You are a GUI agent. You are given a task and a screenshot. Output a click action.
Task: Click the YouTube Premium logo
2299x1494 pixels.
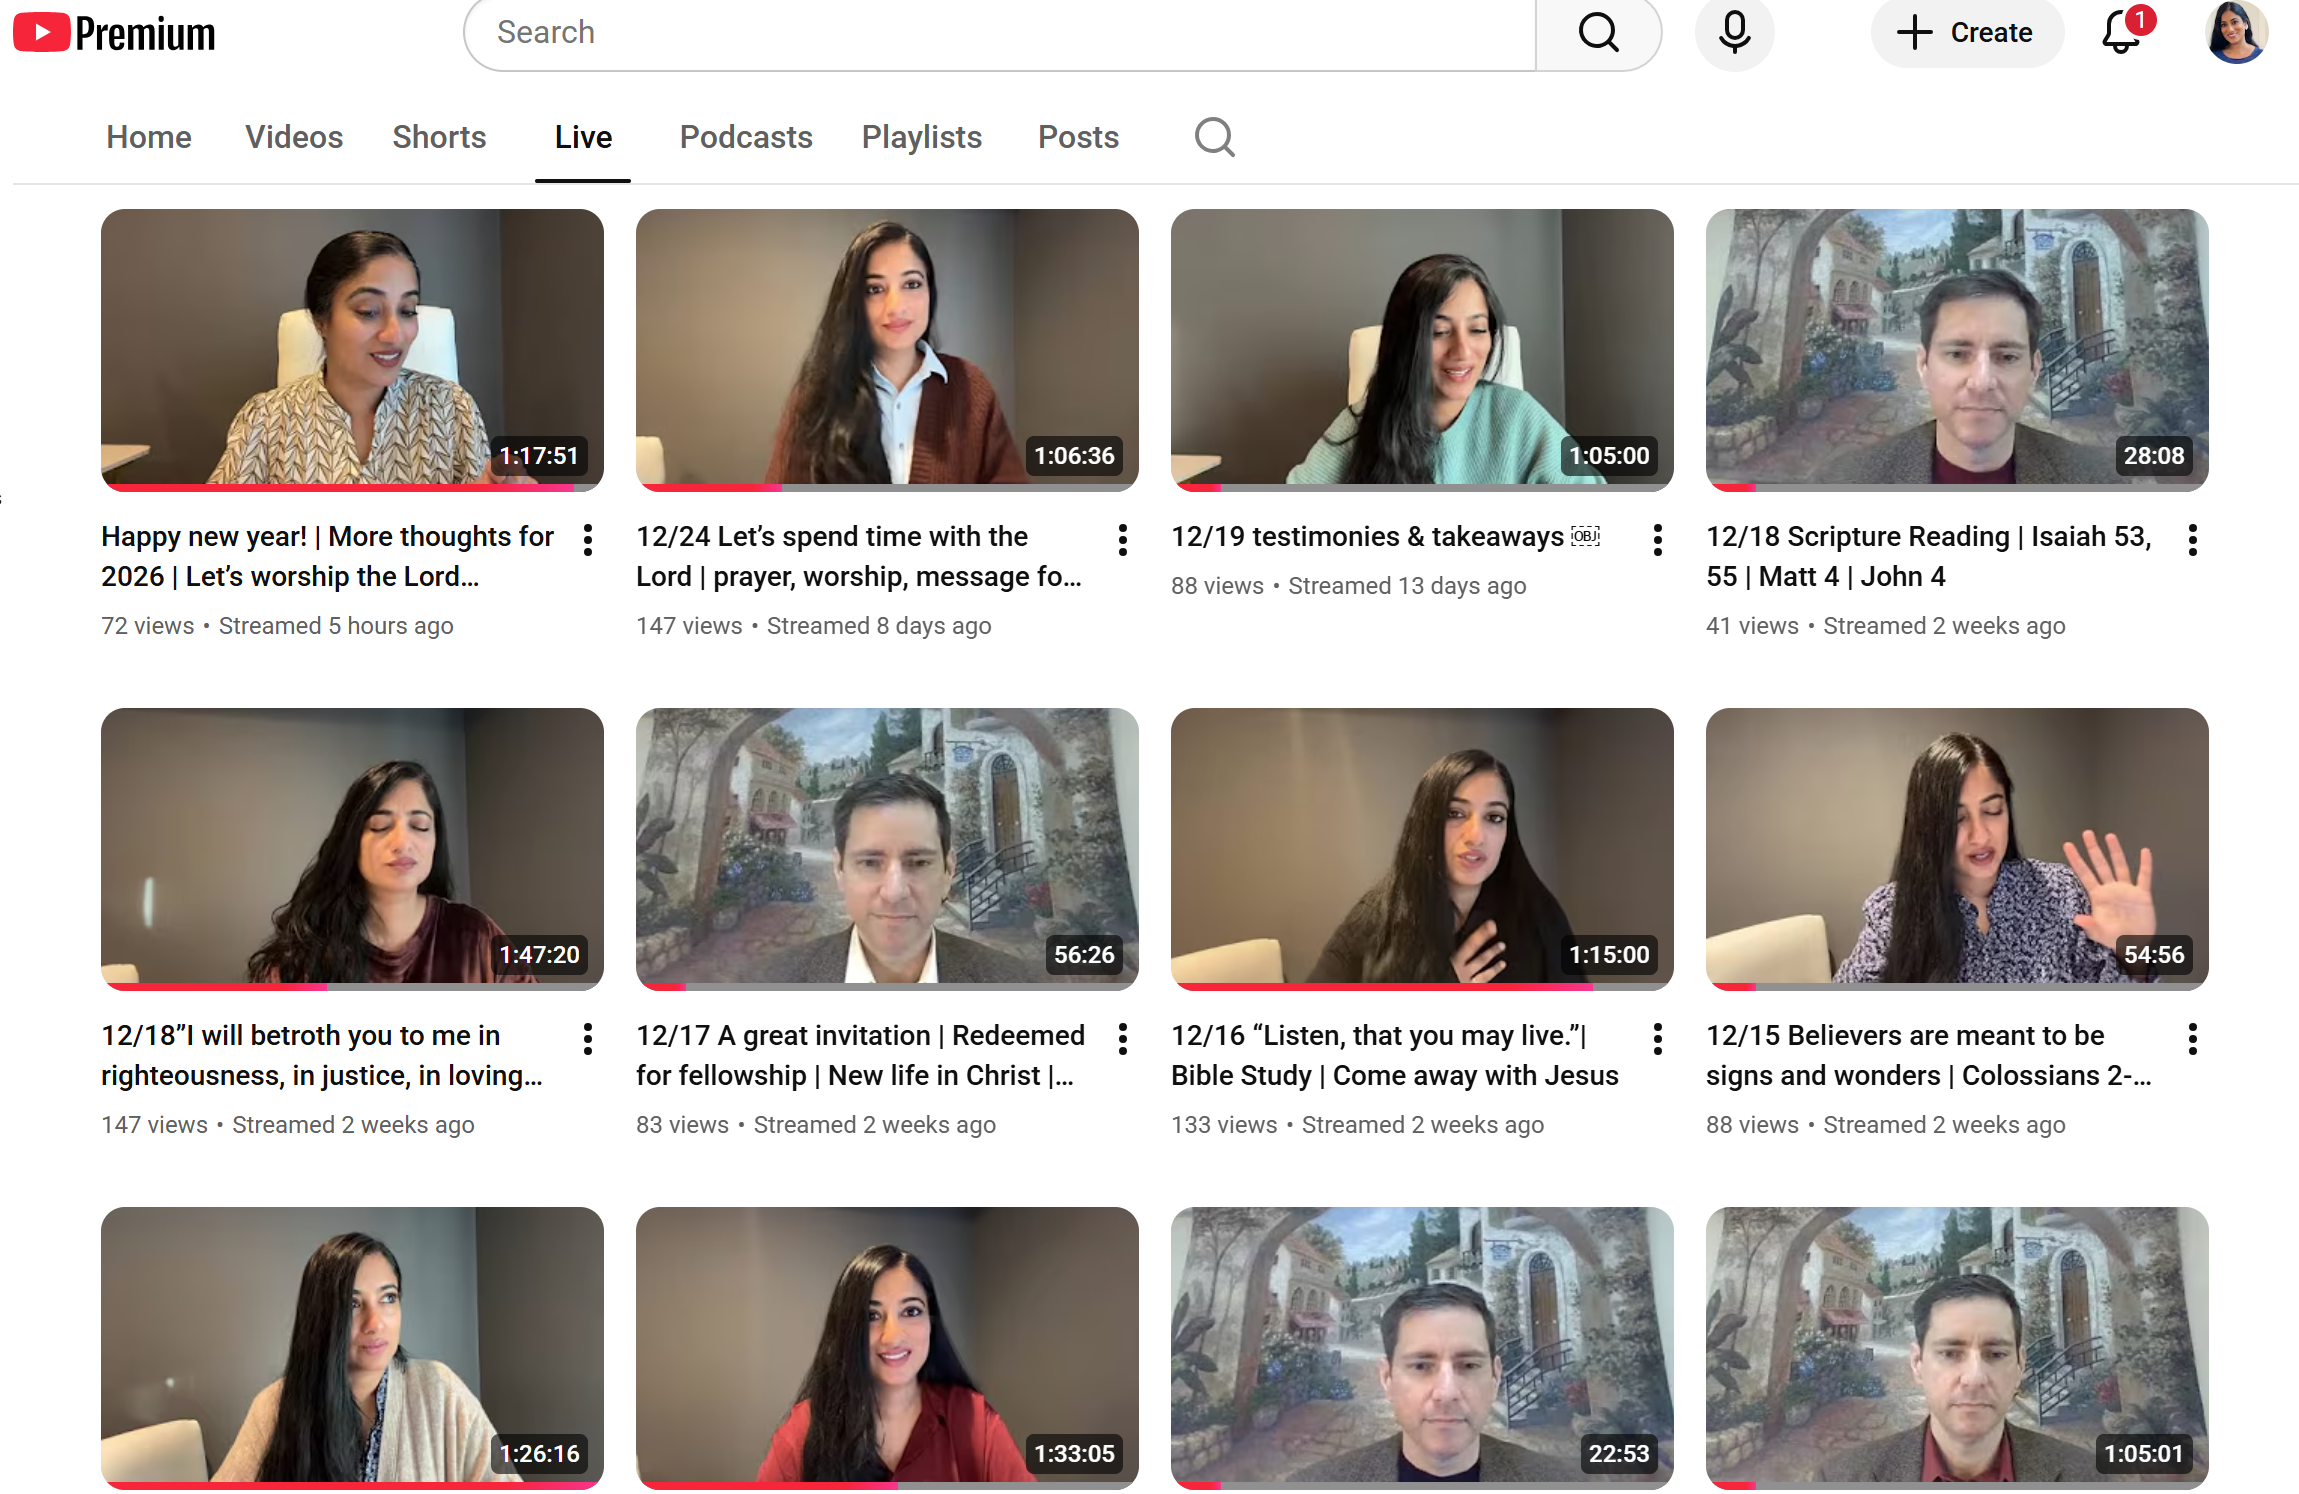114,33
